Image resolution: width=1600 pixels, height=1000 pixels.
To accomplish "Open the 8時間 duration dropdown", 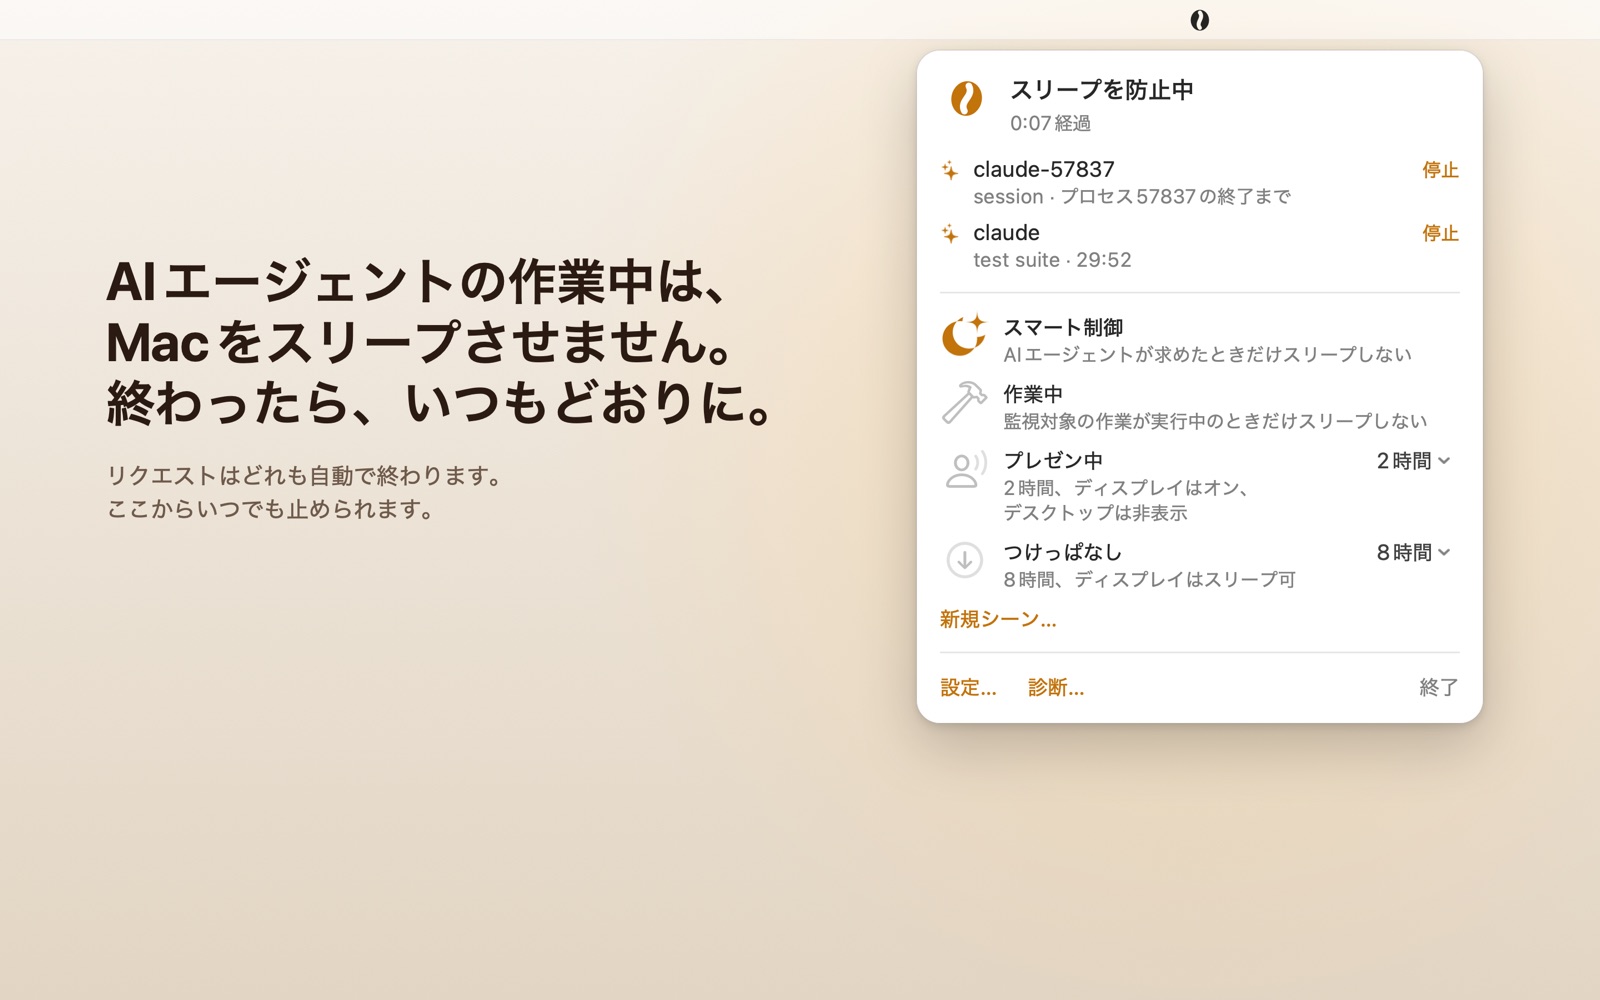I will pyautogui.click(x=1413, y=553).
